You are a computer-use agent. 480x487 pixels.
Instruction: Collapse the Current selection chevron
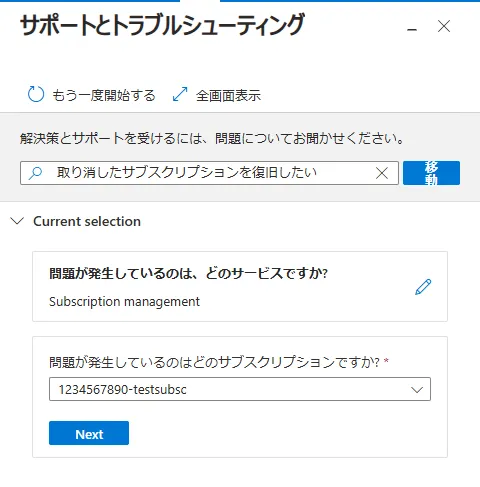[17, 221]
